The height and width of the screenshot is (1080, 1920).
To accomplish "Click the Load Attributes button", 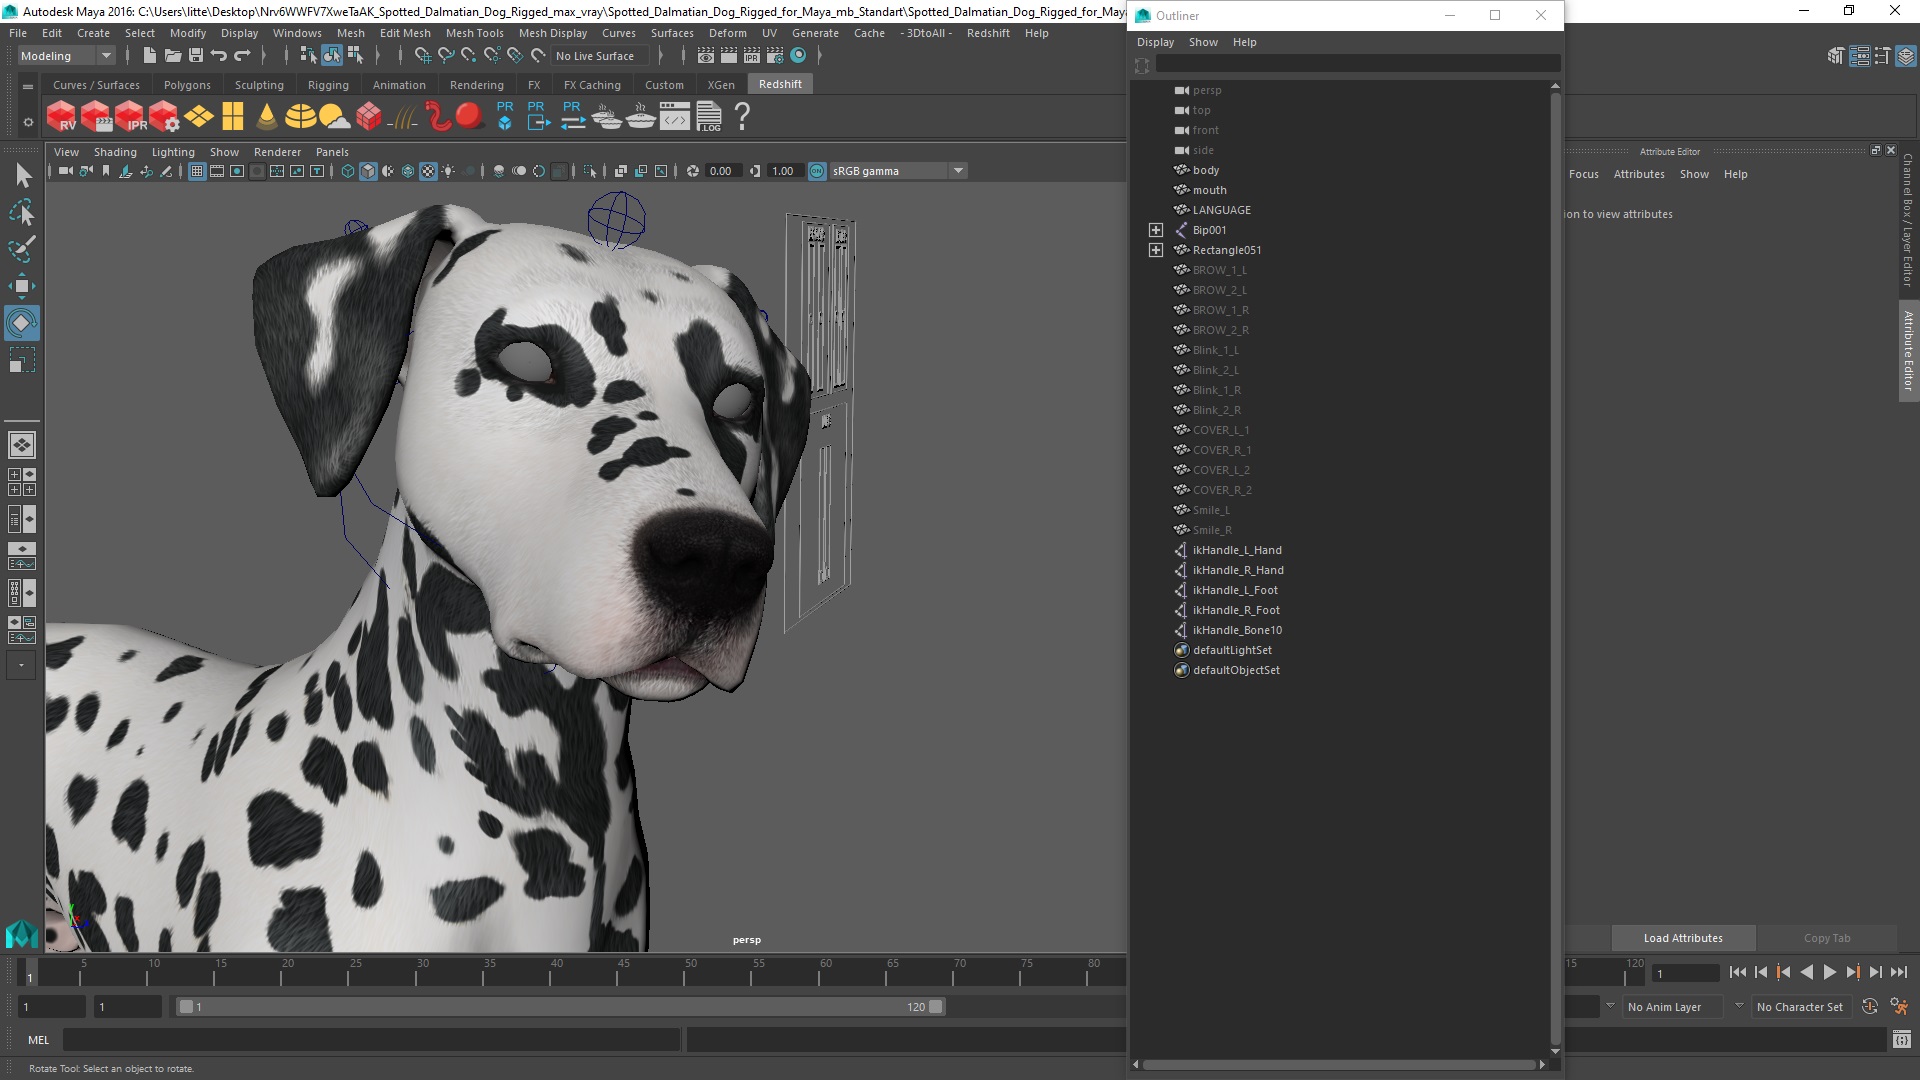I will point(1683,938).
